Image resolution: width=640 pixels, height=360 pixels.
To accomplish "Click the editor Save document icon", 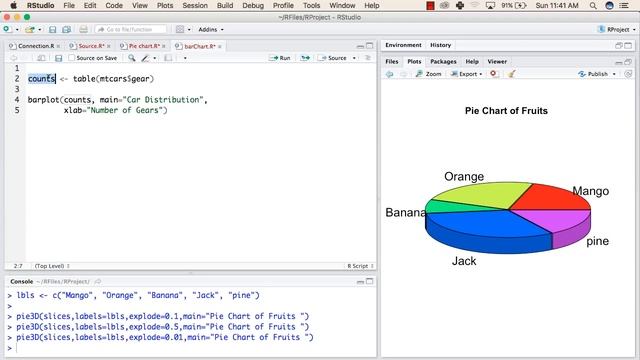I will coord(58,58).
